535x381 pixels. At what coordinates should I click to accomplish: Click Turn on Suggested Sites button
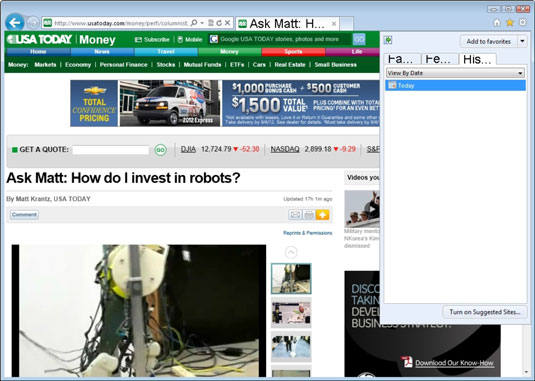[x=485, y=312]
